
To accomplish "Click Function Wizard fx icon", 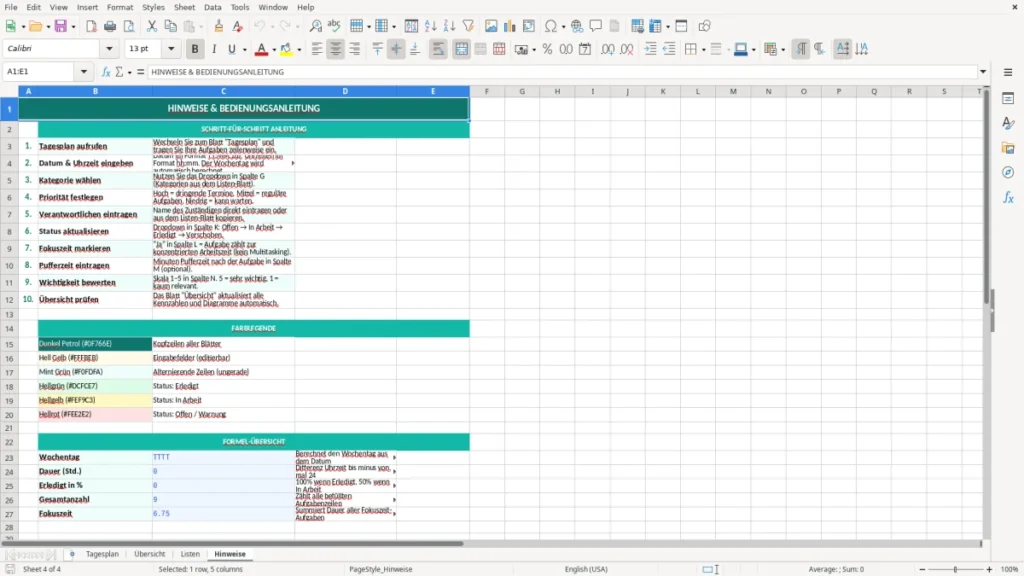I will pos(106,72).
